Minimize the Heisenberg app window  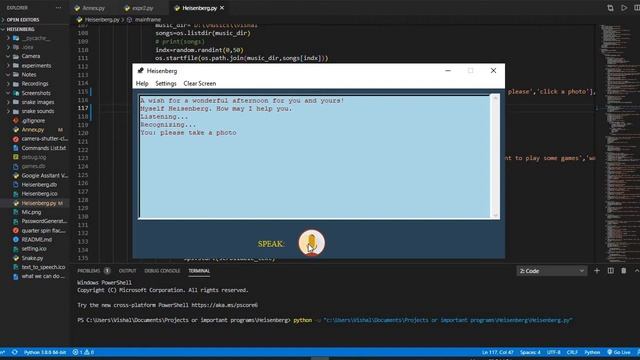(x=448, y=71)
